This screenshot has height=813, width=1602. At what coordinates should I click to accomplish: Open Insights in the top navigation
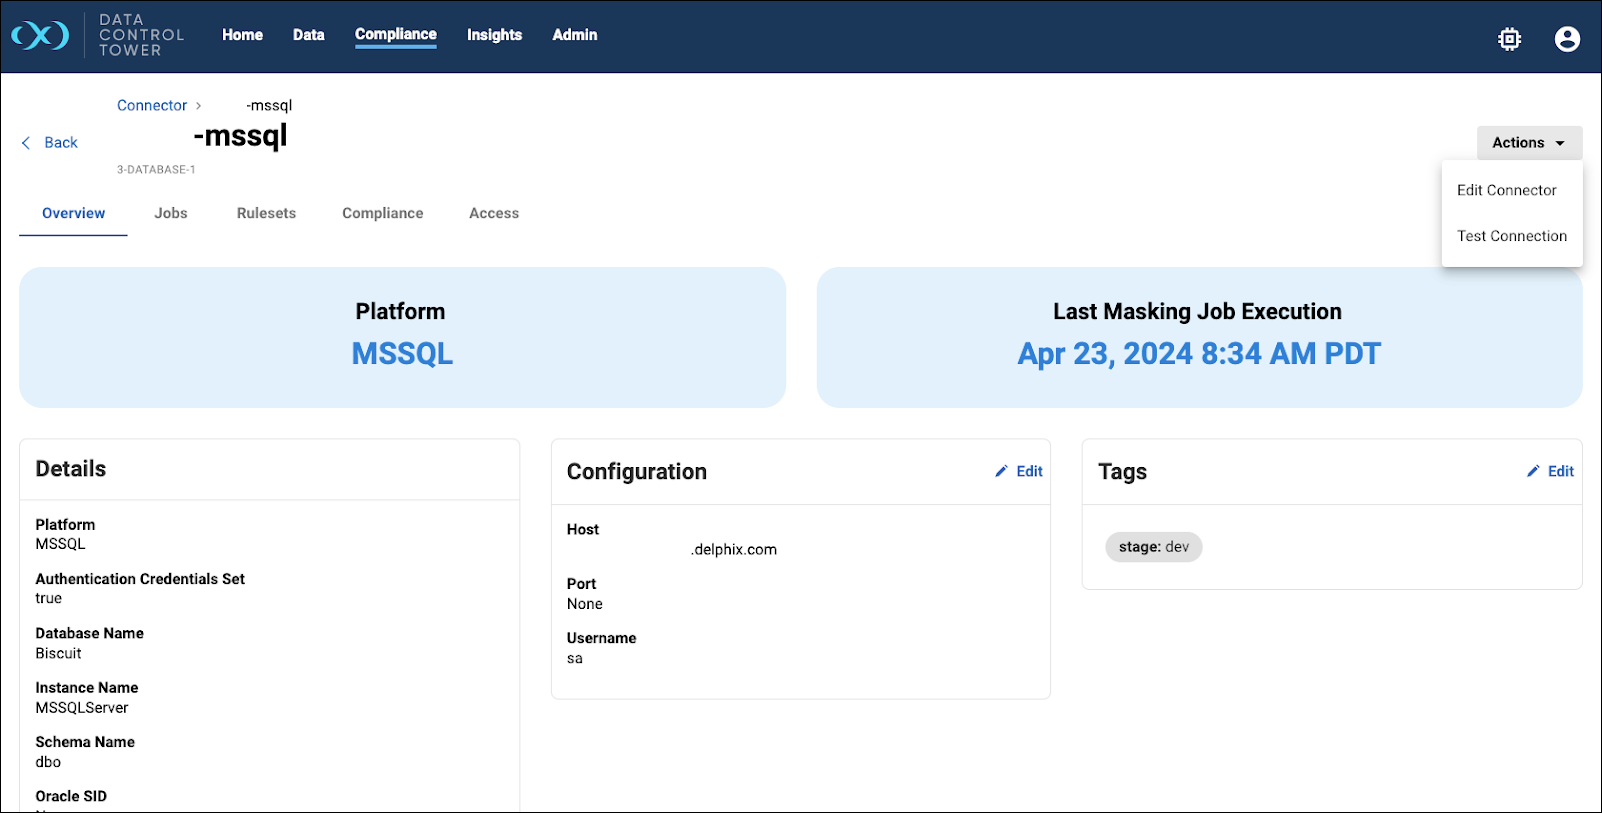[x=494, y=35]
